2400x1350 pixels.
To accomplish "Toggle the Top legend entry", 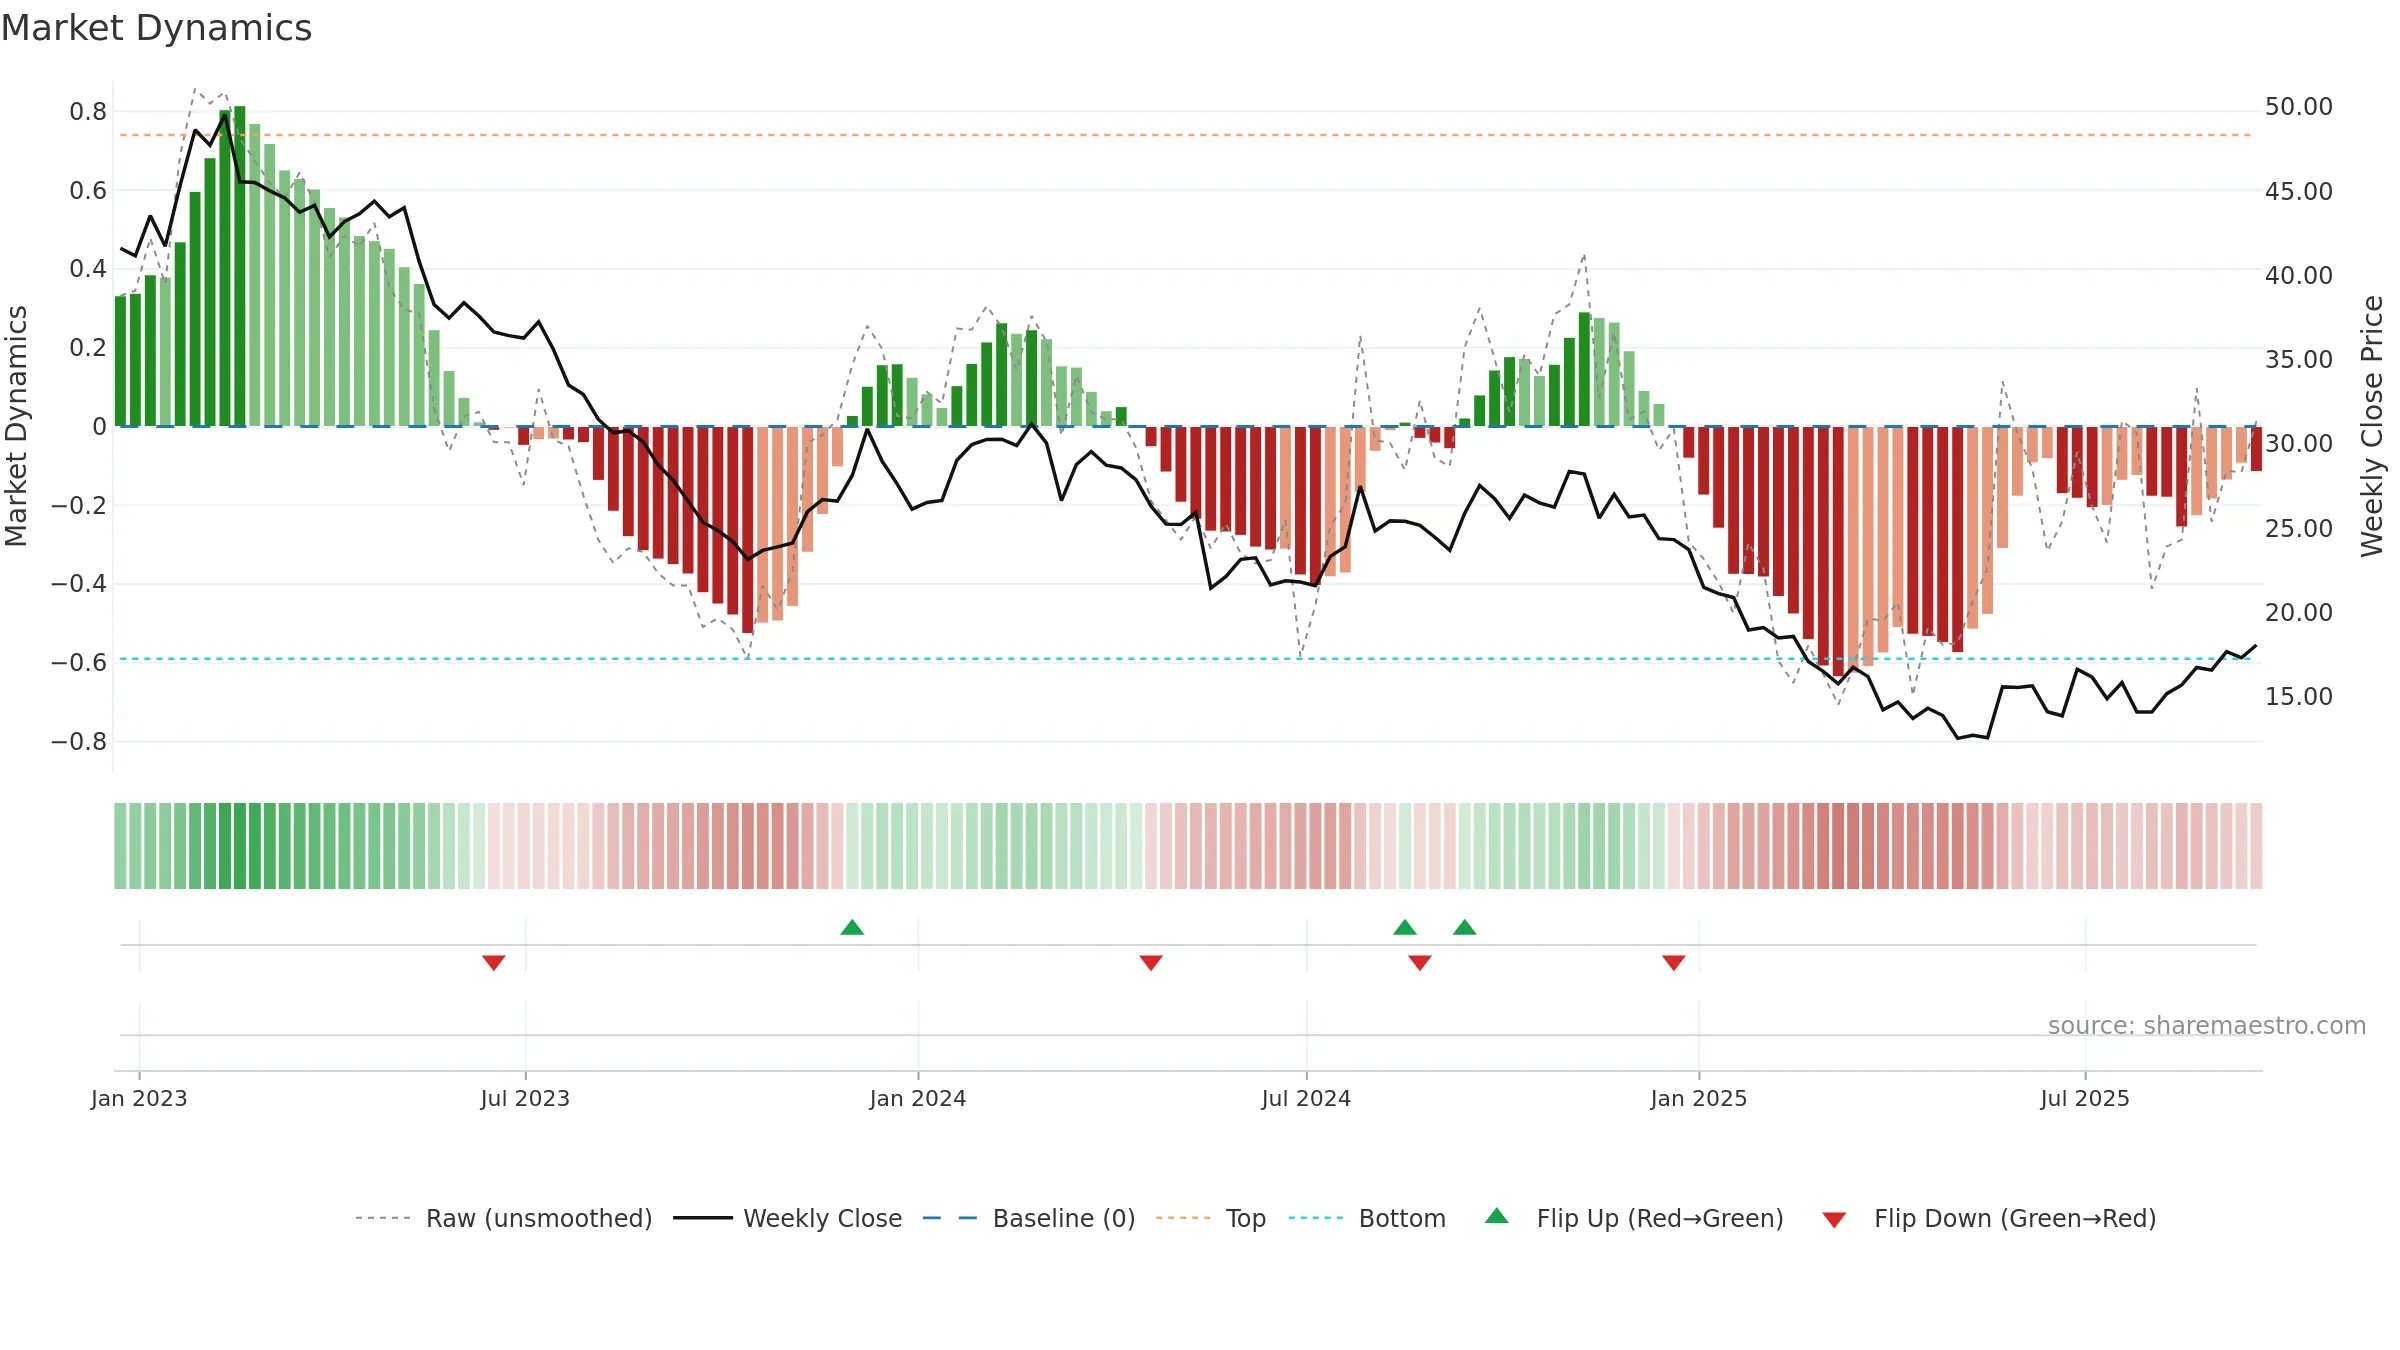I will (1211, 1218).
